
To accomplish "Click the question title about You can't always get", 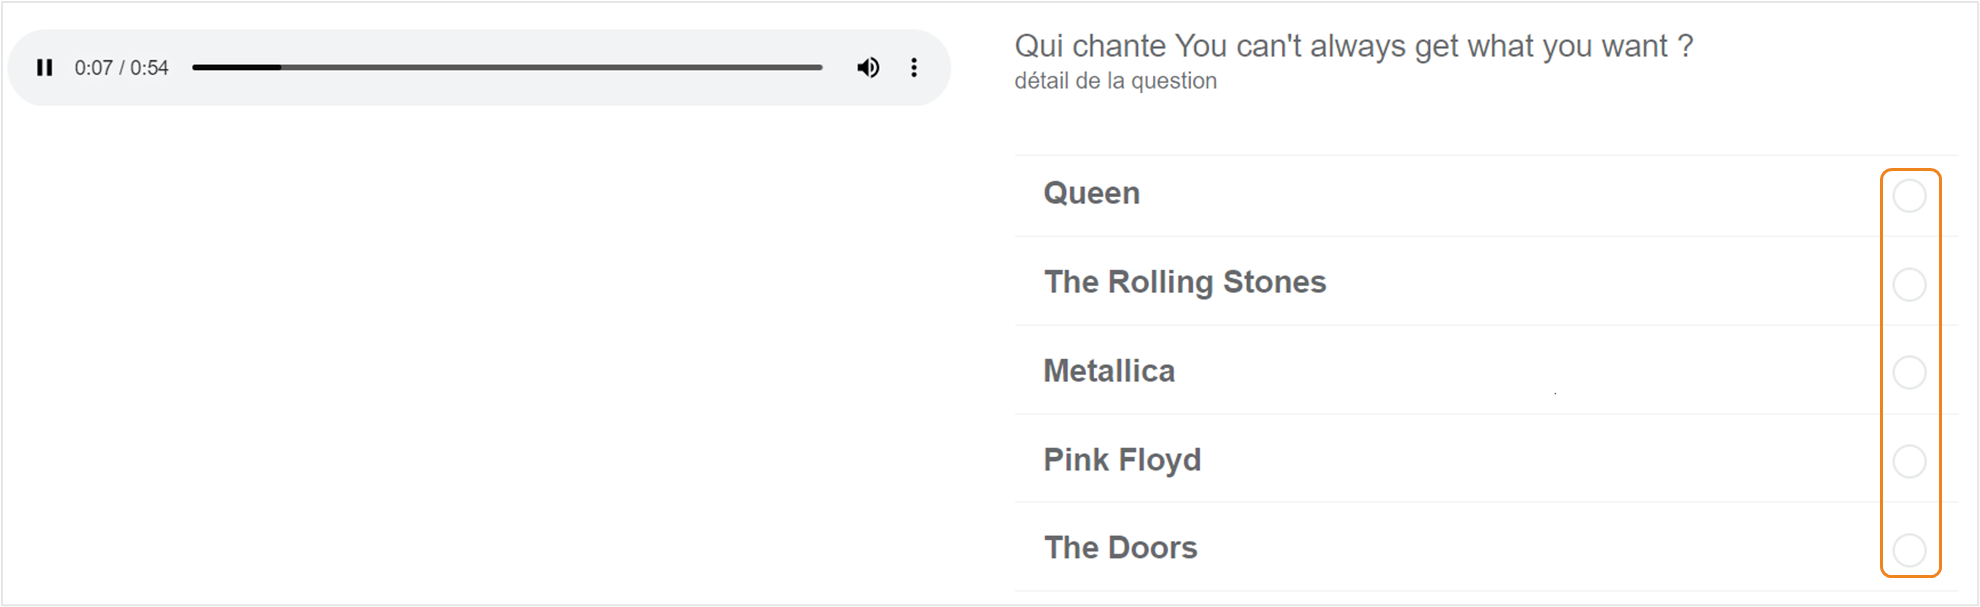I will 1353,46.
